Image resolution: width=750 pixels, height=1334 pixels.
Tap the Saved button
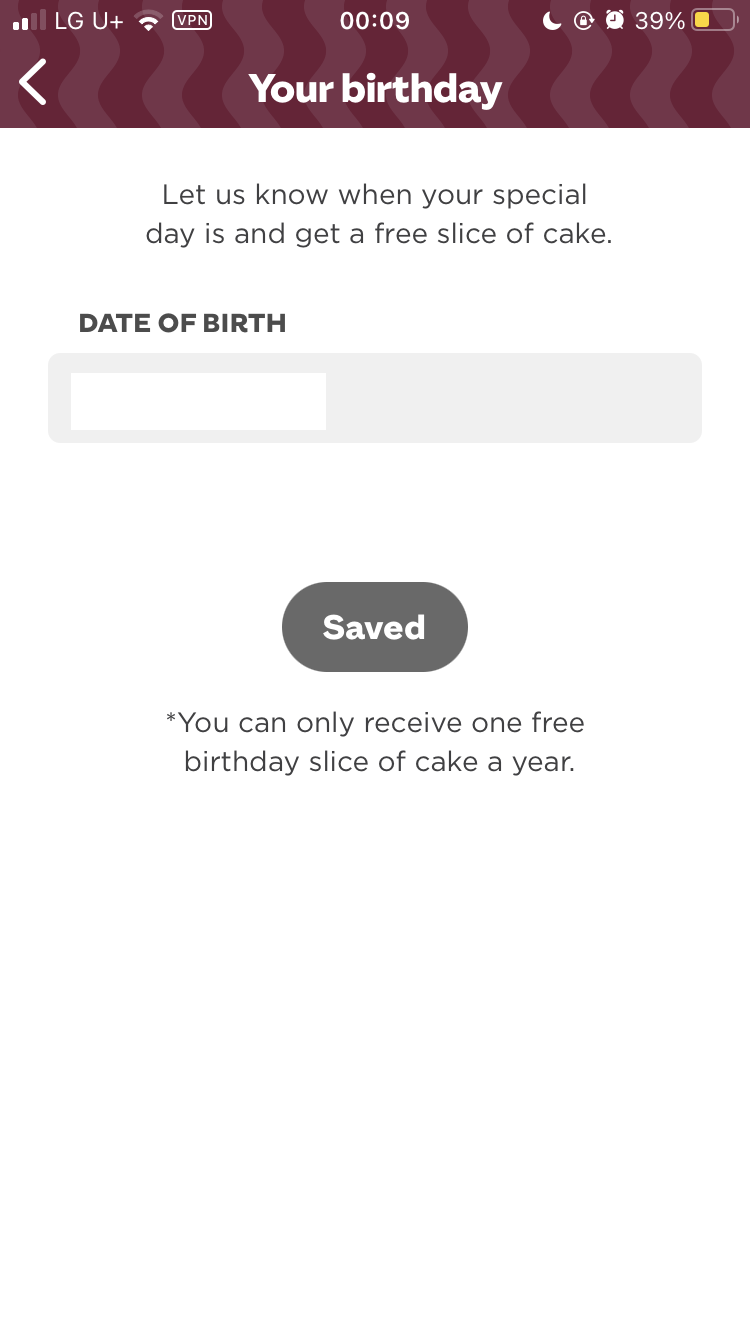375,627
